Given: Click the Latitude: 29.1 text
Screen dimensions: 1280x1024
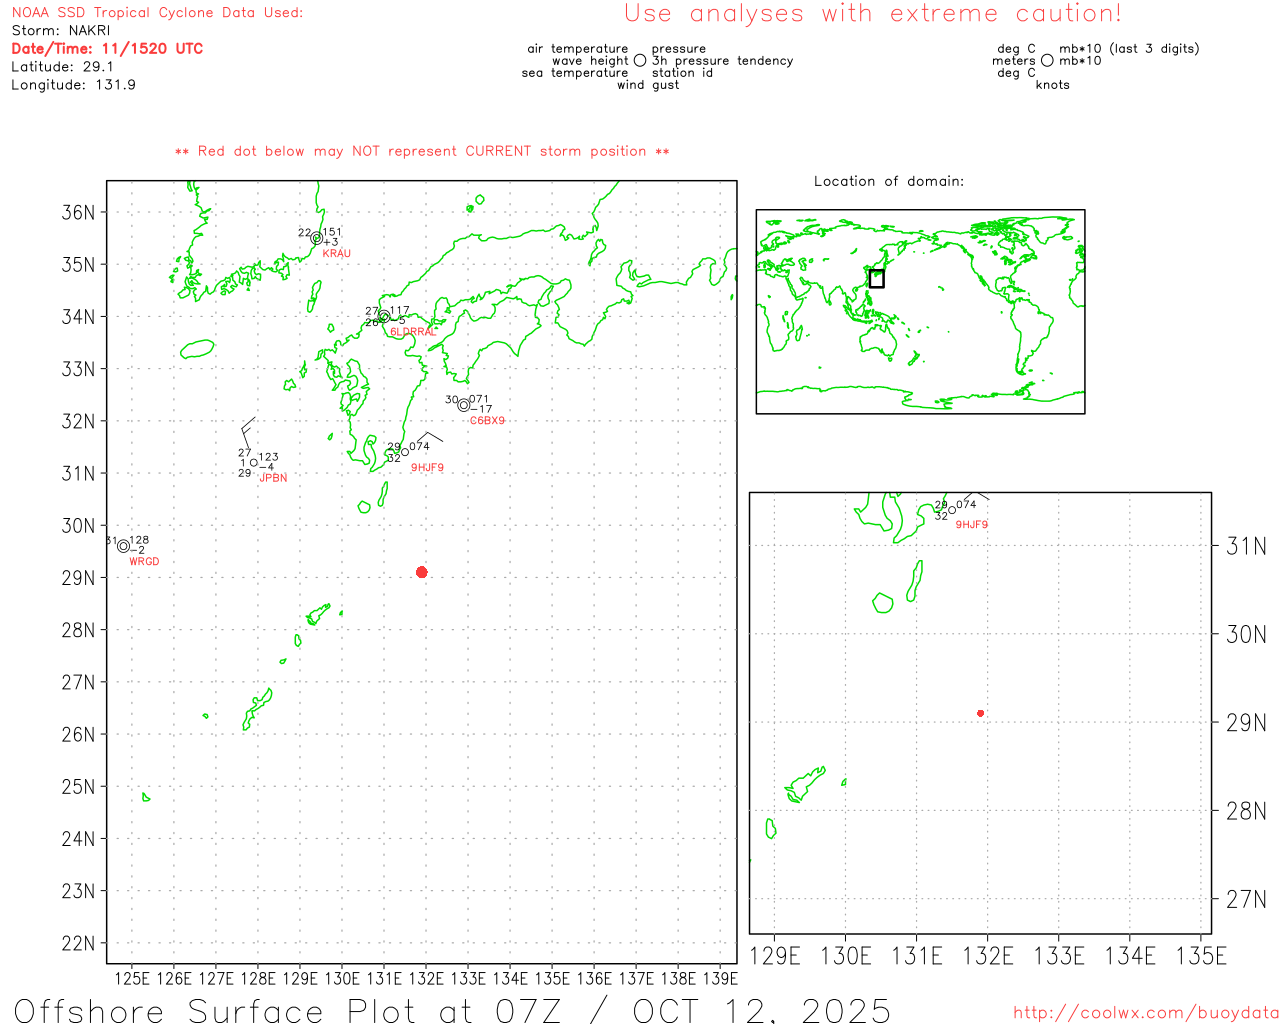Looking at the screenshot, I should (62, 66).
